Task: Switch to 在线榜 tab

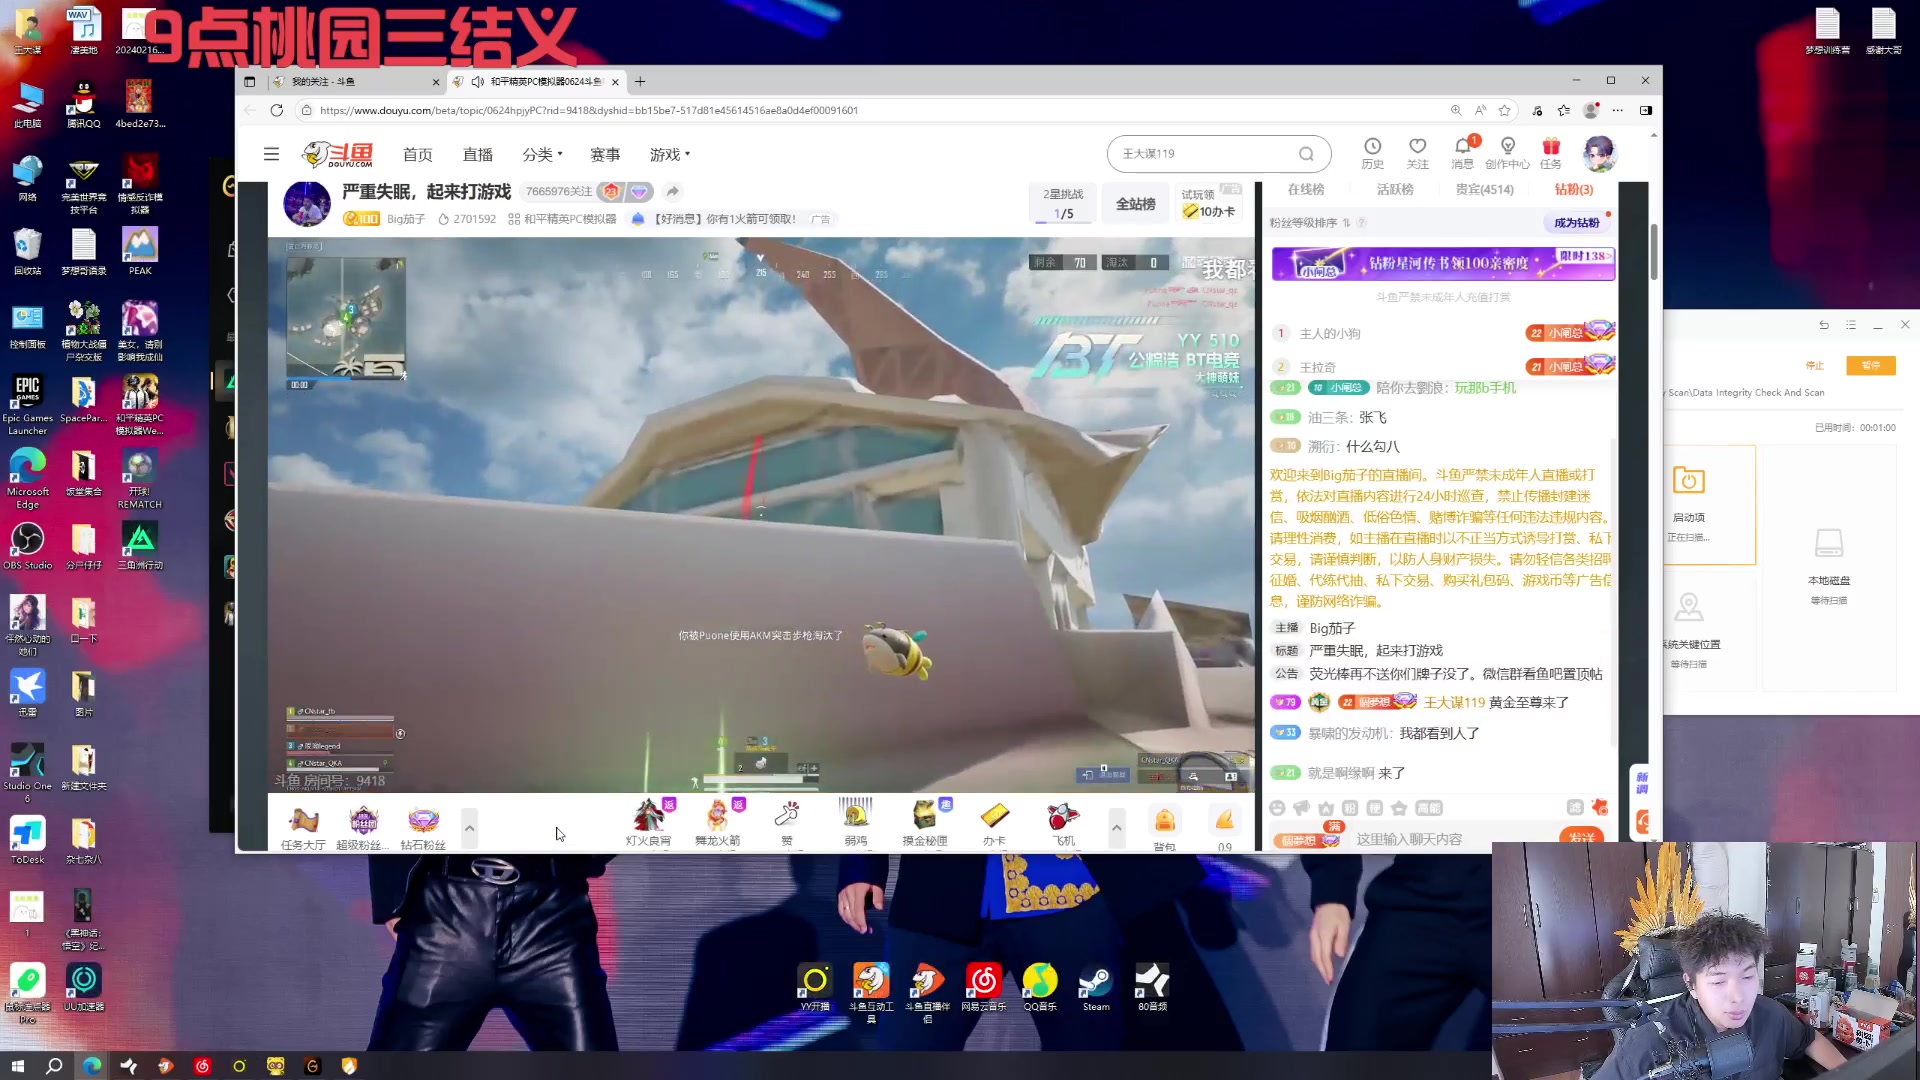Action: (1306, 189)
